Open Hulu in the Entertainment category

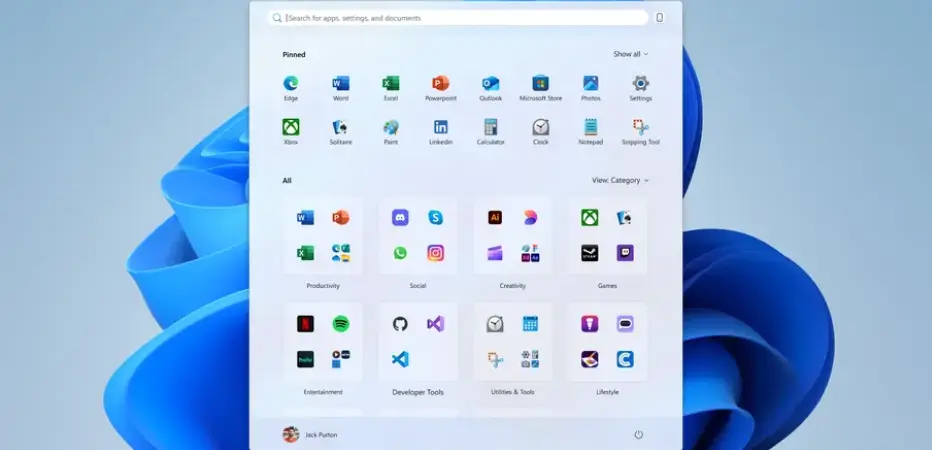(306, 359)
